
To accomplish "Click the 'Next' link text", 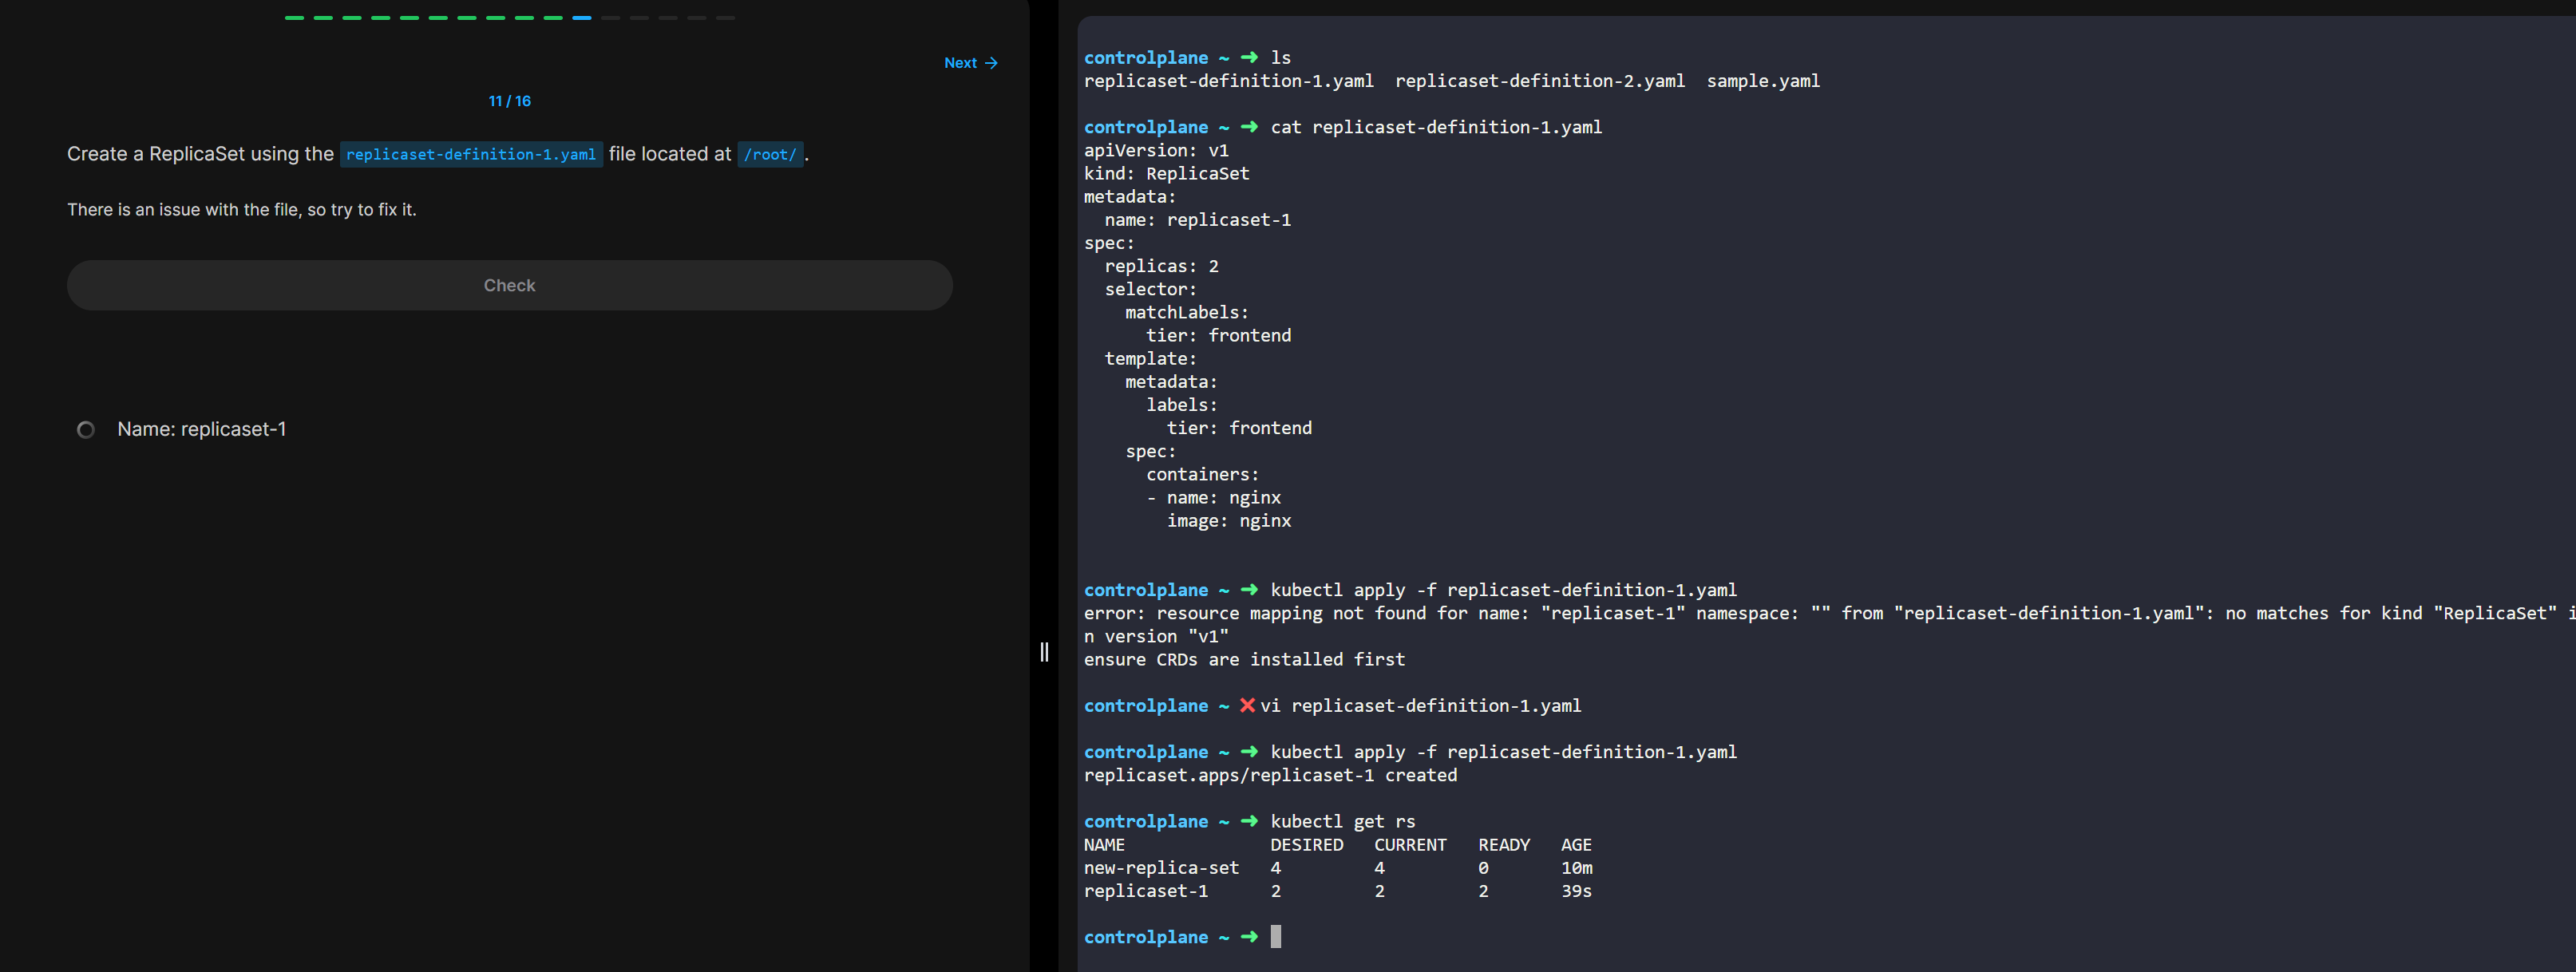I will pyautogui.click(x=960, y=63).
